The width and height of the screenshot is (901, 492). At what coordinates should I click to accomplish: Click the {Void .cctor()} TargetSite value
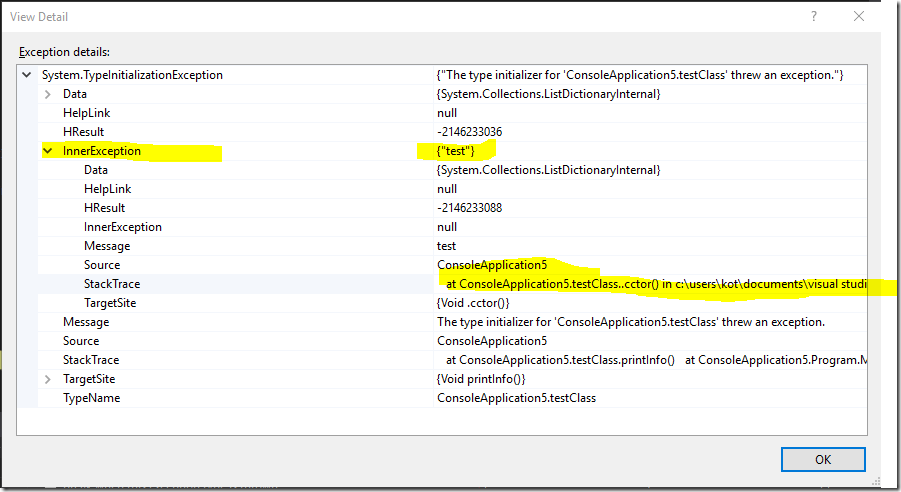[473, 303]
